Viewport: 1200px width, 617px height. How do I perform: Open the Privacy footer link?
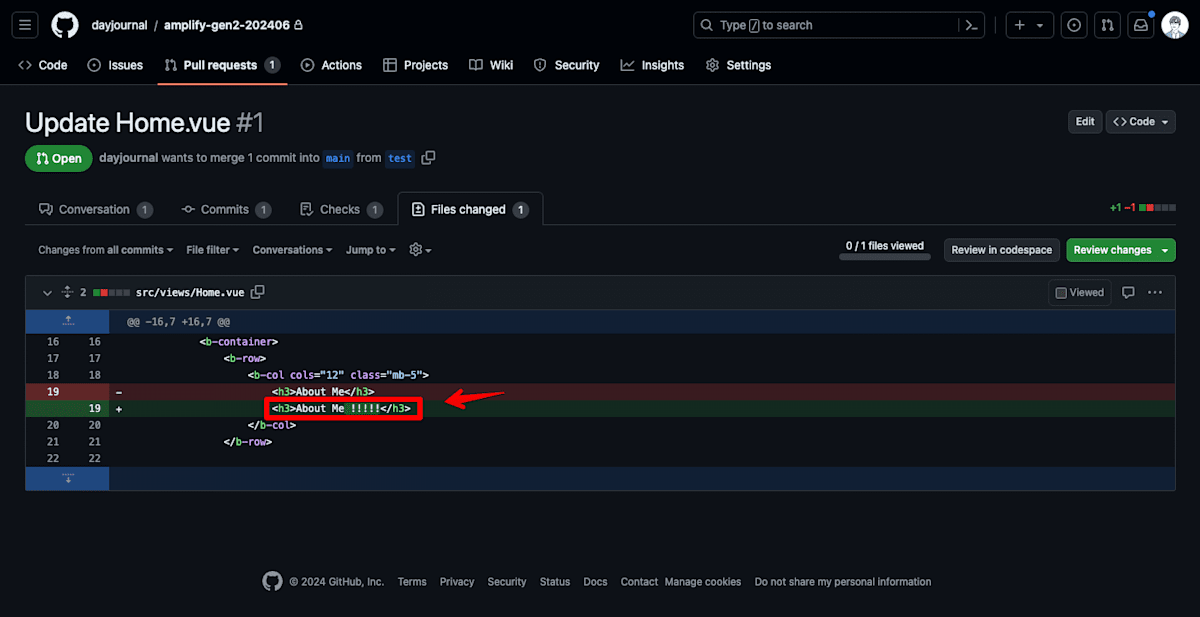coord(457,582)
